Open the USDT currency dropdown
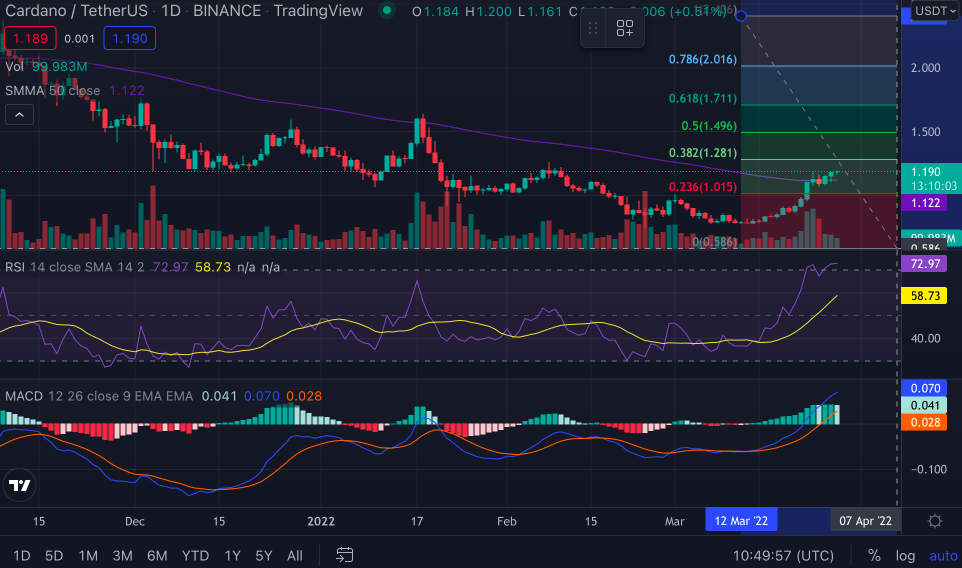This screenshot has width=962, height=568. coord(935,10)
